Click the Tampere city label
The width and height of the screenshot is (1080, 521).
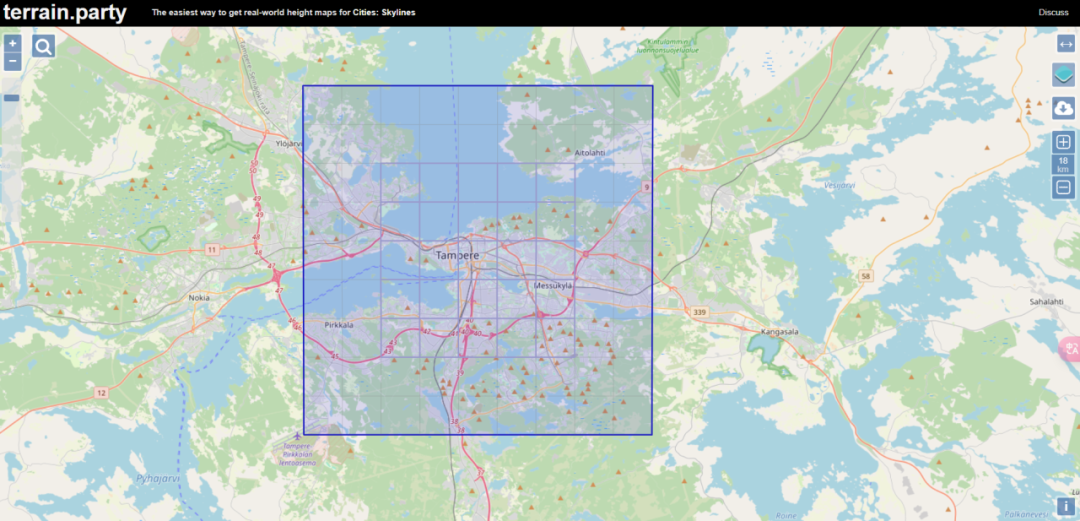pyautogui.click(x=457, y=256)
